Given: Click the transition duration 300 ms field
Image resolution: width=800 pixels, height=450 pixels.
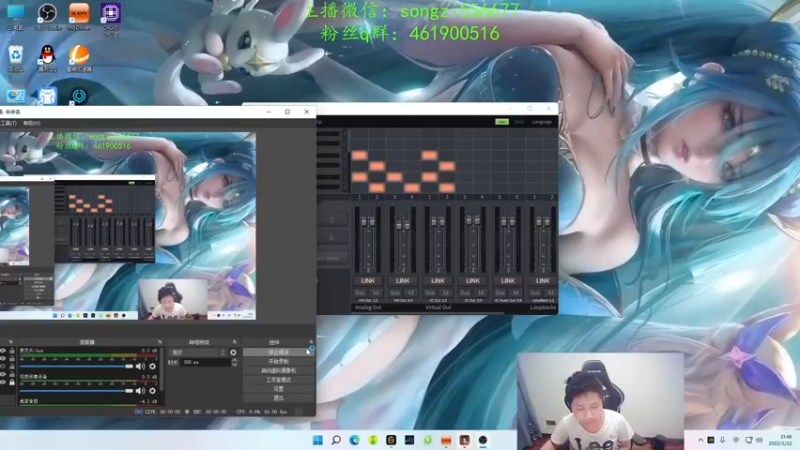Looking at the screenshot, I should 206,362.
